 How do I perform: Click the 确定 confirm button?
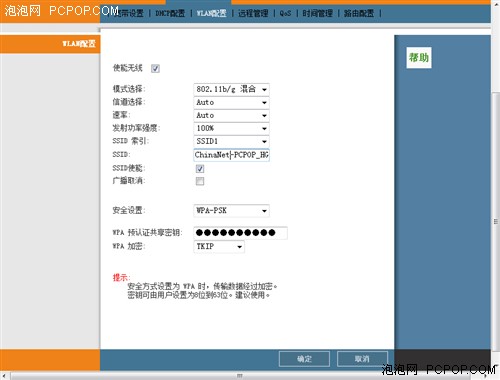304,359
